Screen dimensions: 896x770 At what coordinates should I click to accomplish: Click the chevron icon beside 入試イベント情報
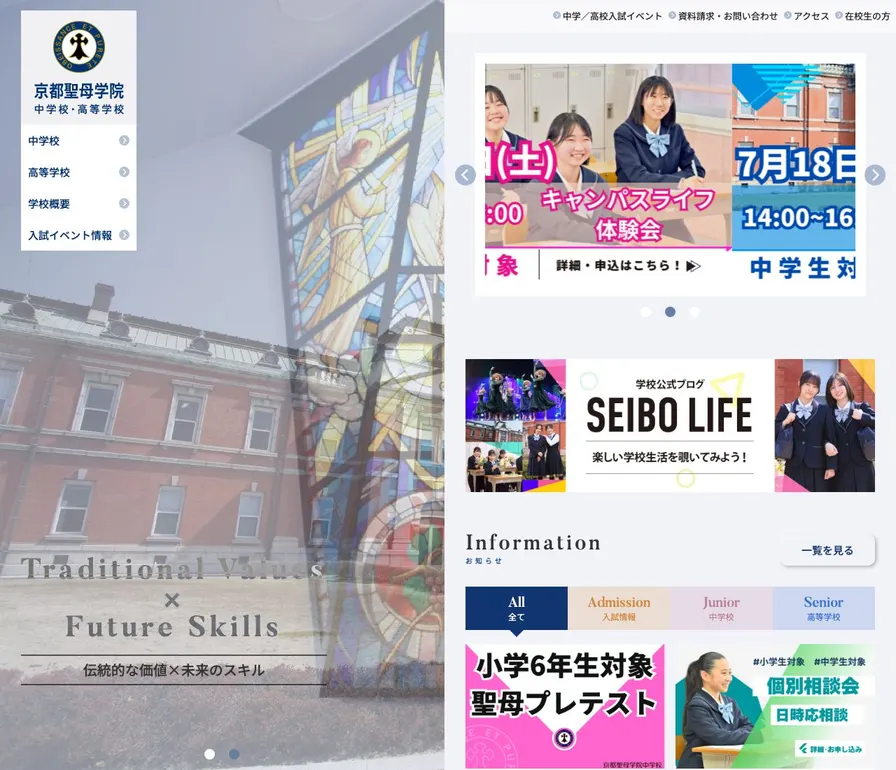(124, 235)
